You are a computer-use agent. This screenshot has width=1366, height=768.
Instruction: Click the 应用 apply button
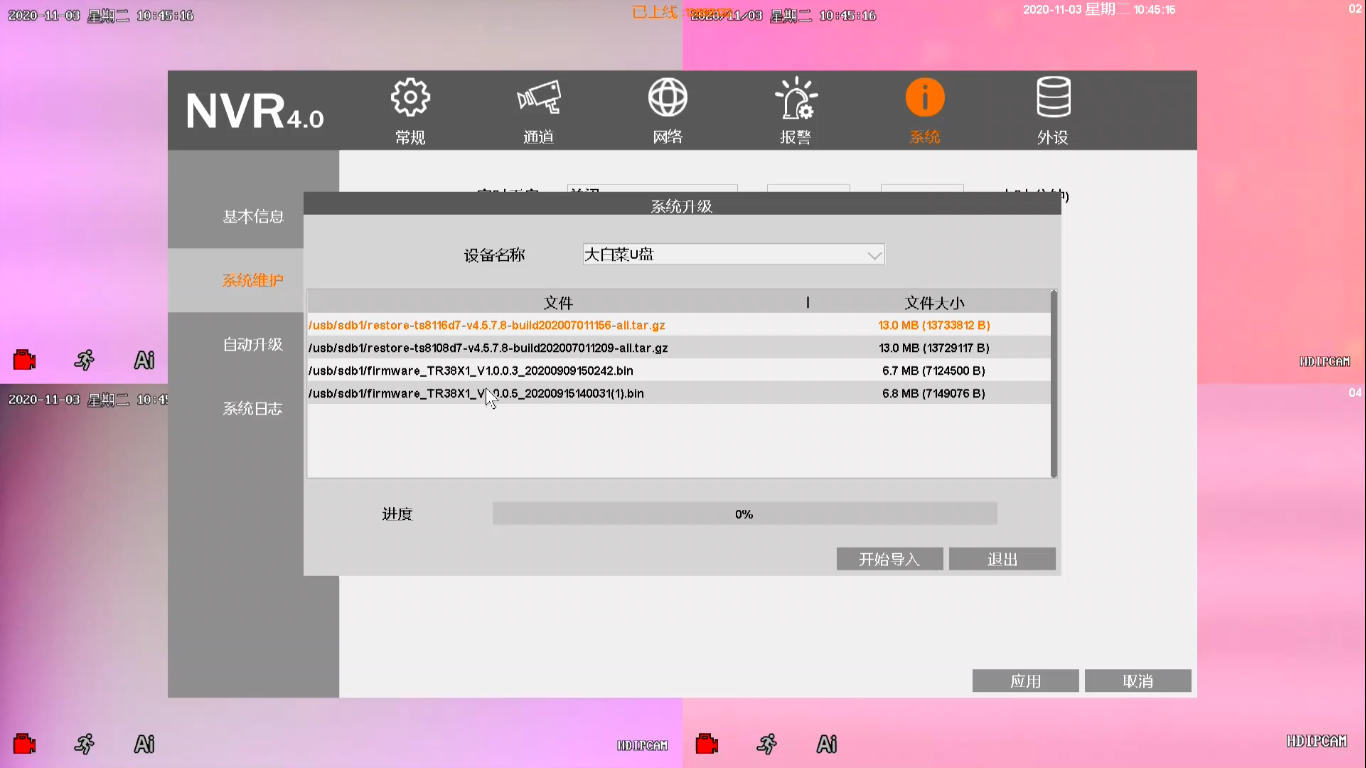coord(1026,681)
